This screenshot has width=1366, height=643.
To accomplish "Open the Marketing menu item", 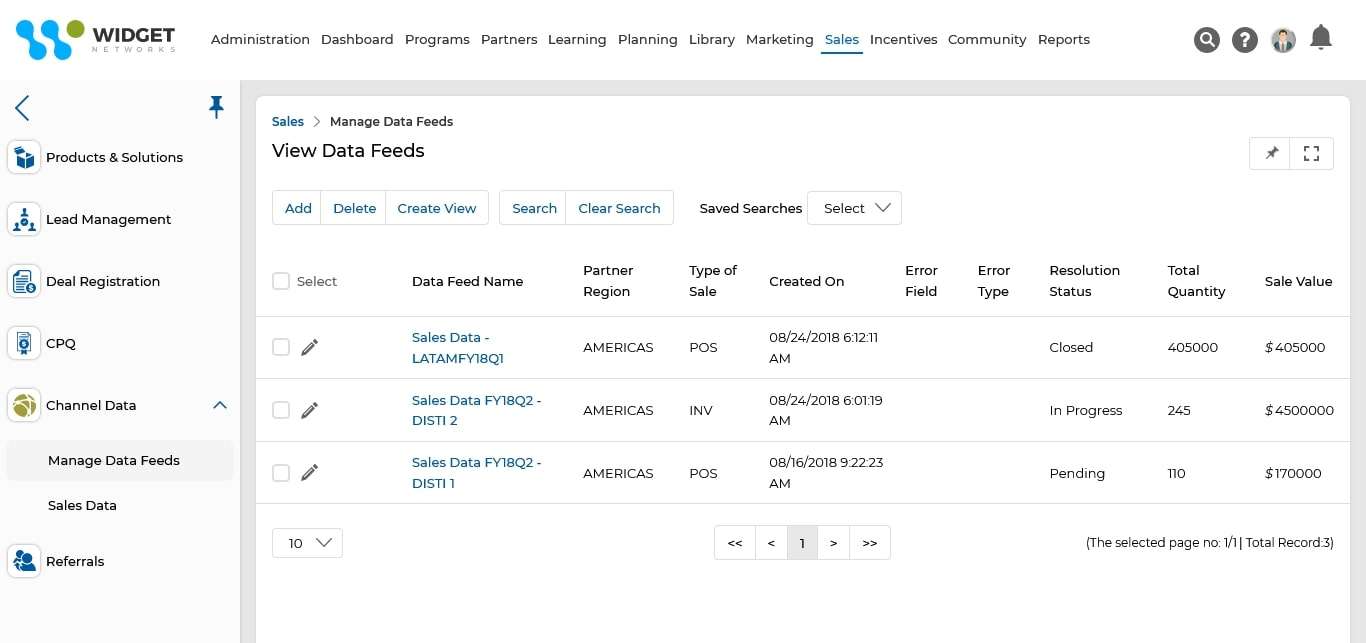I will 779,40.
